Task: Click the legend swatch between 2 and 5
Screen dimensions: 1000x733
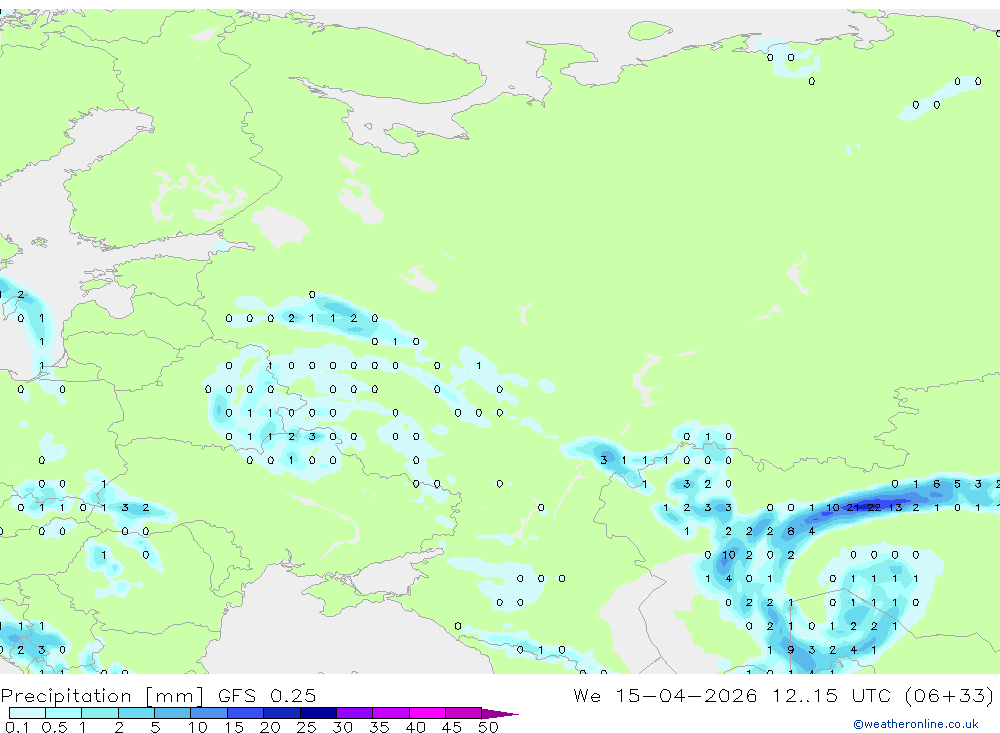Action: coord(136,713)
